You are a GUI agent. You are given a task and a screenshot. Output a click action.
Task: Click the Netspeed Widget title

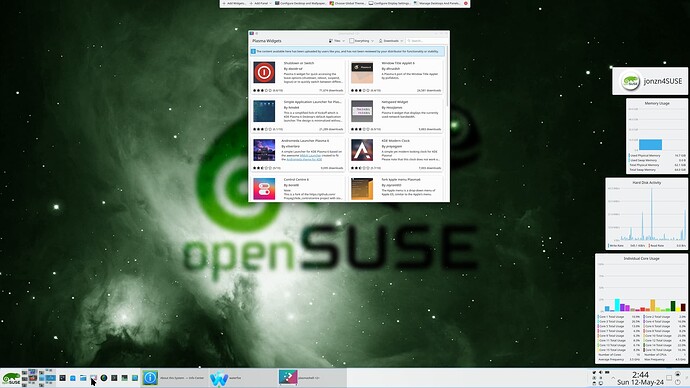point(395,102)
